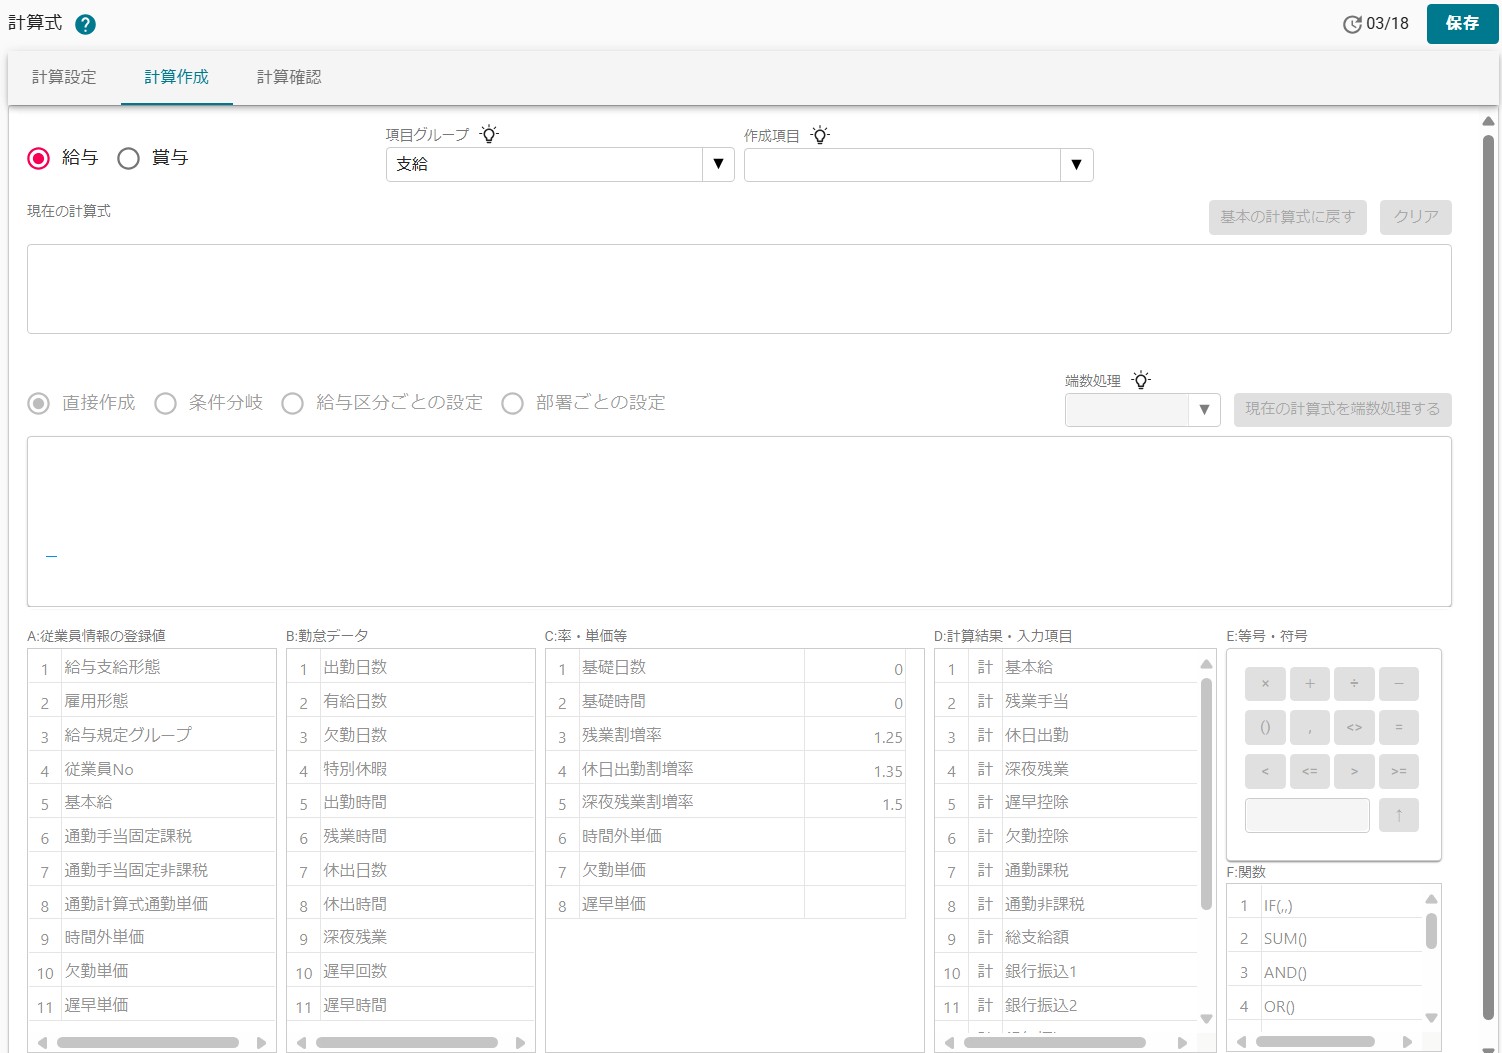Viewport: 1502px width, 1053px height.
Task: Select 雇用形態 in employee info list
Action: pyautogui.click(x=152, y=701)
